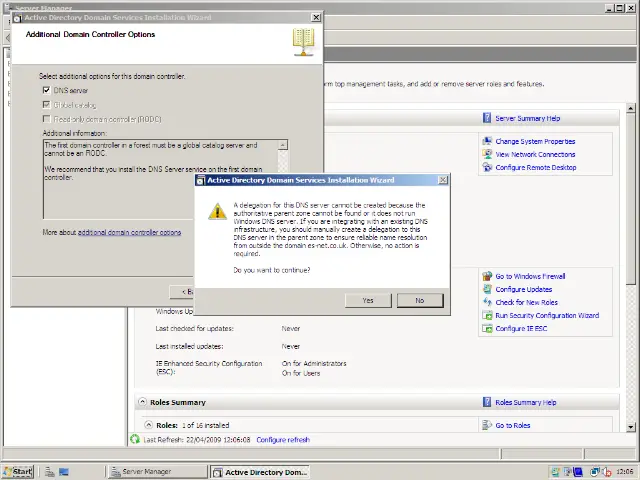Image resolution: width=640 pixels, height=480 pixels.
Task: Toggle the DNS server checkbox
Action: pyautogui.click(x=47, y=90)
